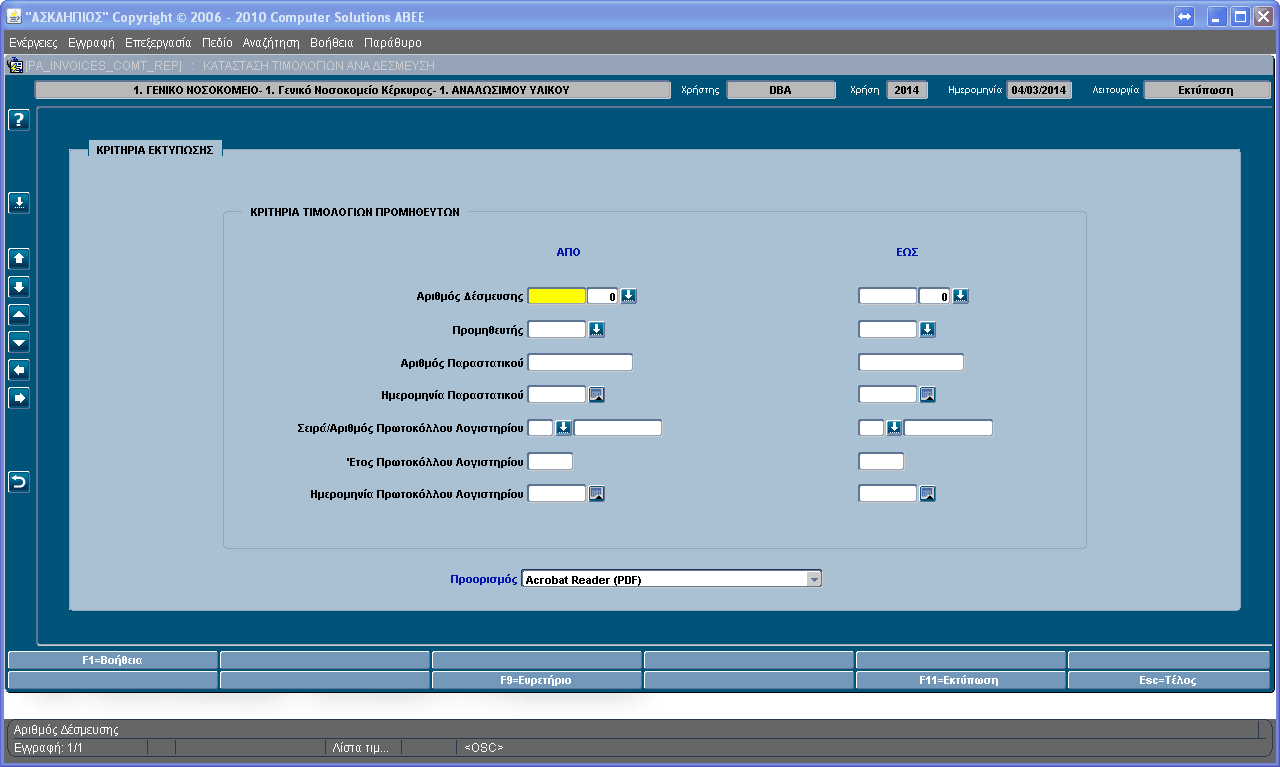Screen dimensions: 1280x767
Task: Click the Χρήση 2014 field
Action: pyautogui.click(x=907, y=90)
